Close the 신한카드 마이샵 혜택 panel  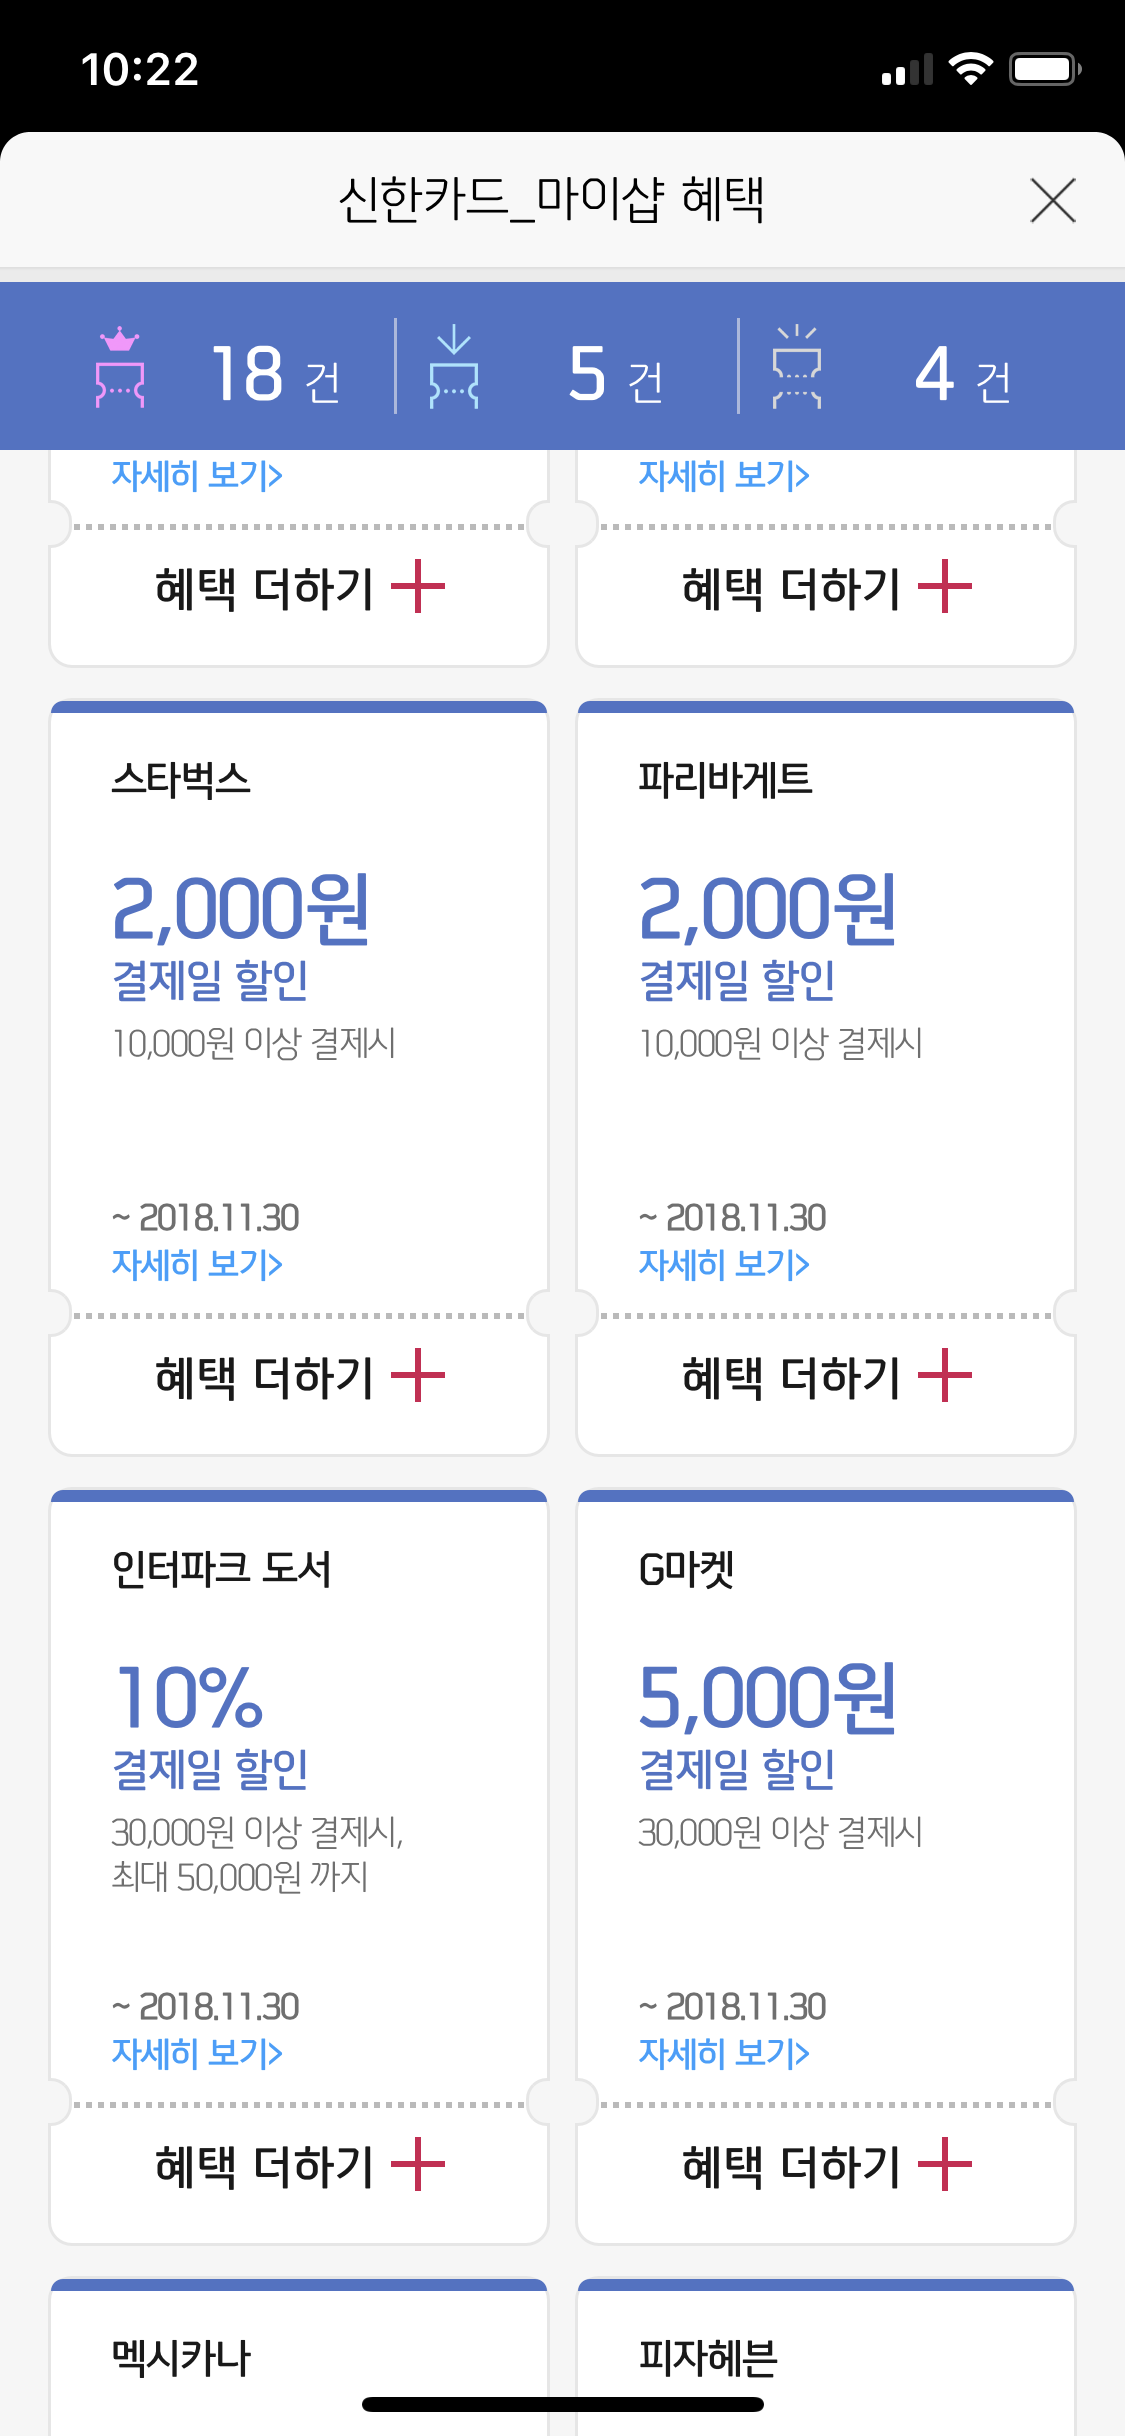[1052, 201]
